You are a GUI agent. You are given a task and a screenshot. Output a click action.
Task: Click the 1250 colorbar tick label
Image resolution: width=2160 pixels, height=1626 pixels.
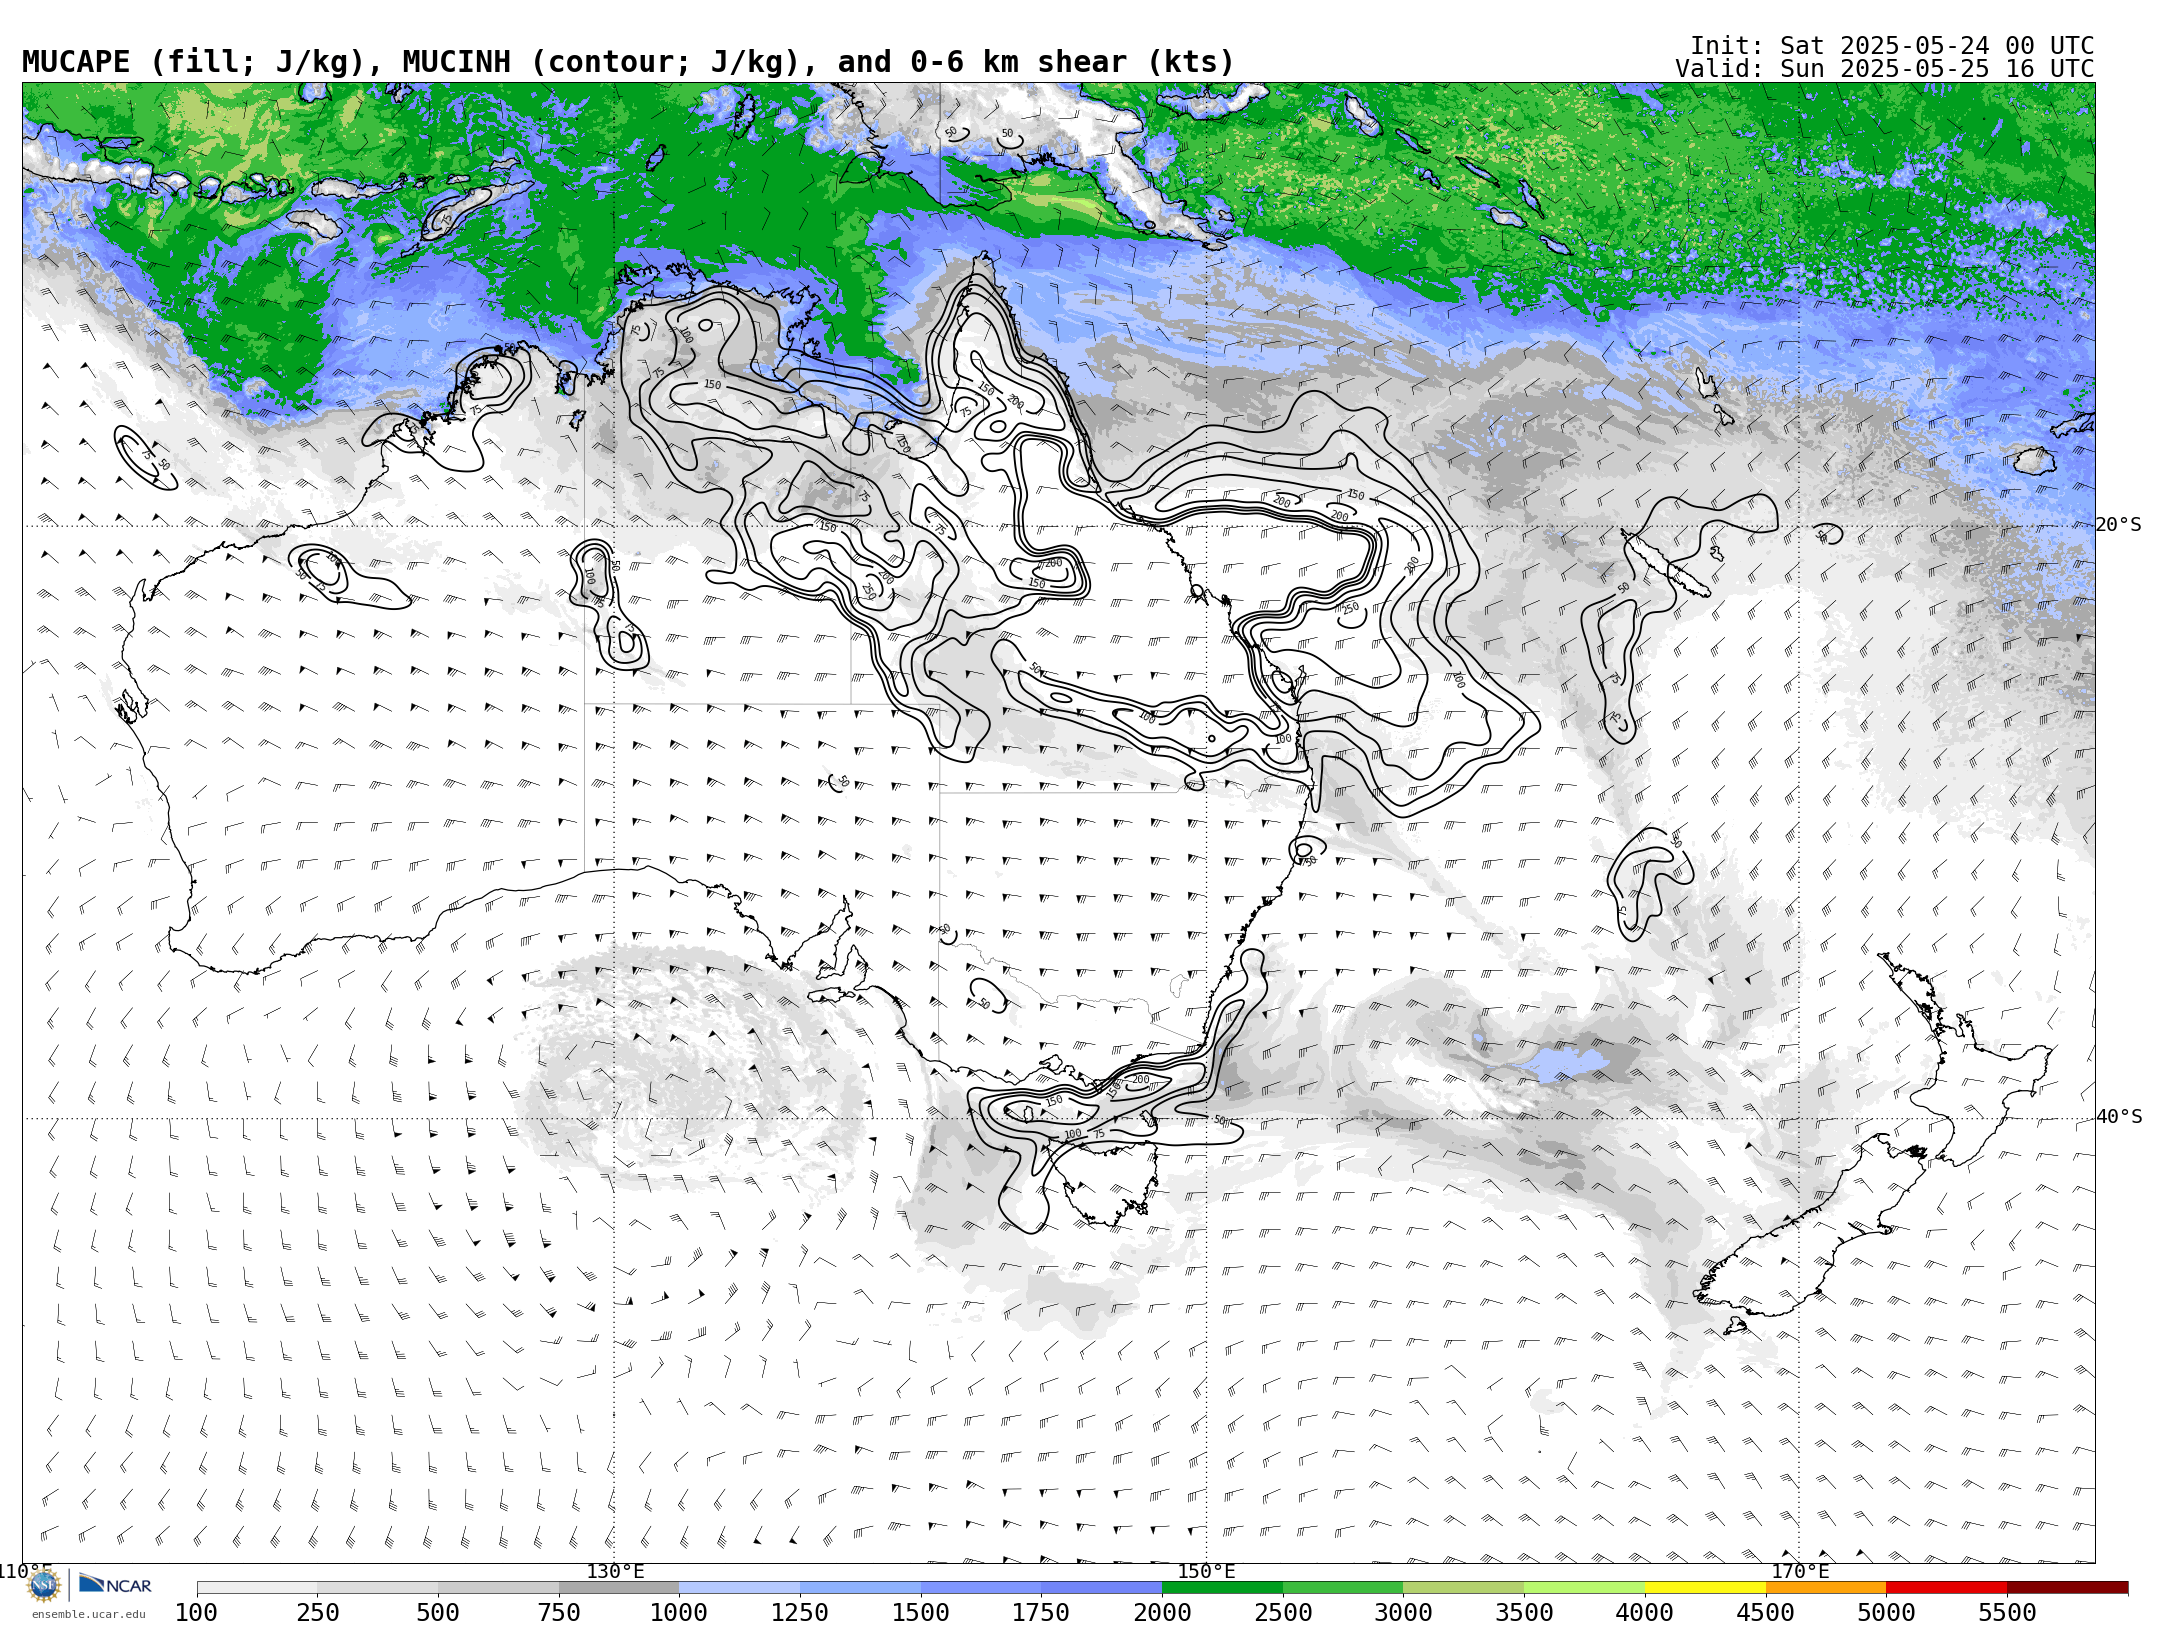pyautogui.click(x=800, y=1613)
